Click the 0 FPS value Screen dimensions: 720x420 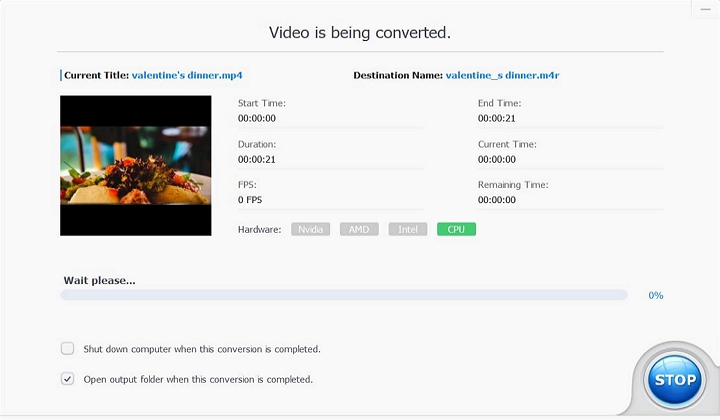pos(250,200)
